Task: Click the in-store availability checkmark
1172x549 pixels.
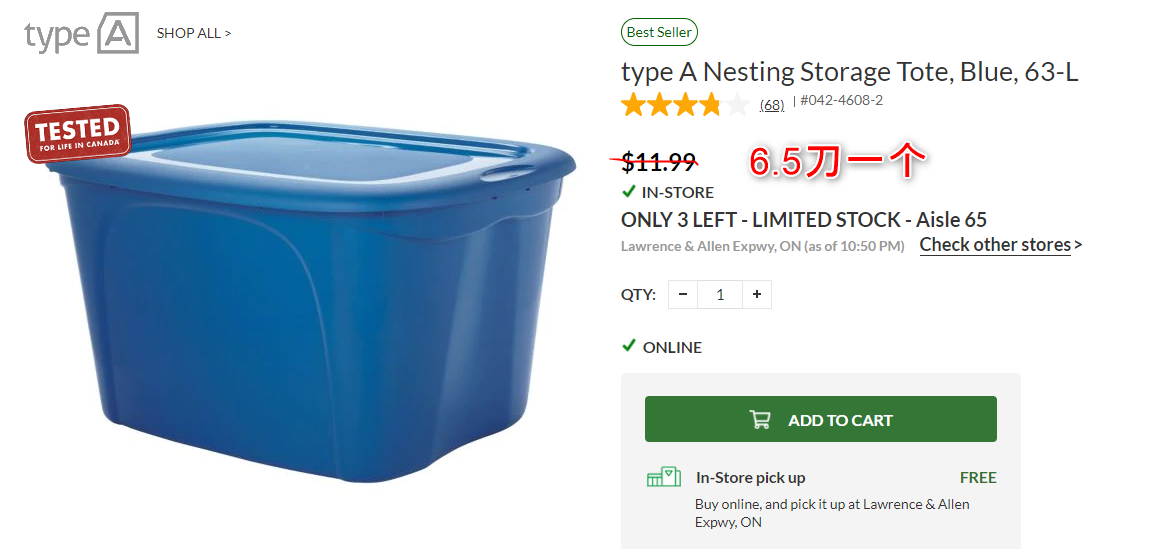Action: tap(629, 191)
